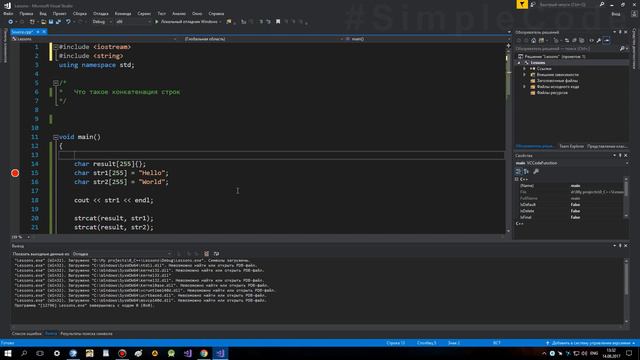
Task: Open the Файл menu
Action: (x=8, y=13)
